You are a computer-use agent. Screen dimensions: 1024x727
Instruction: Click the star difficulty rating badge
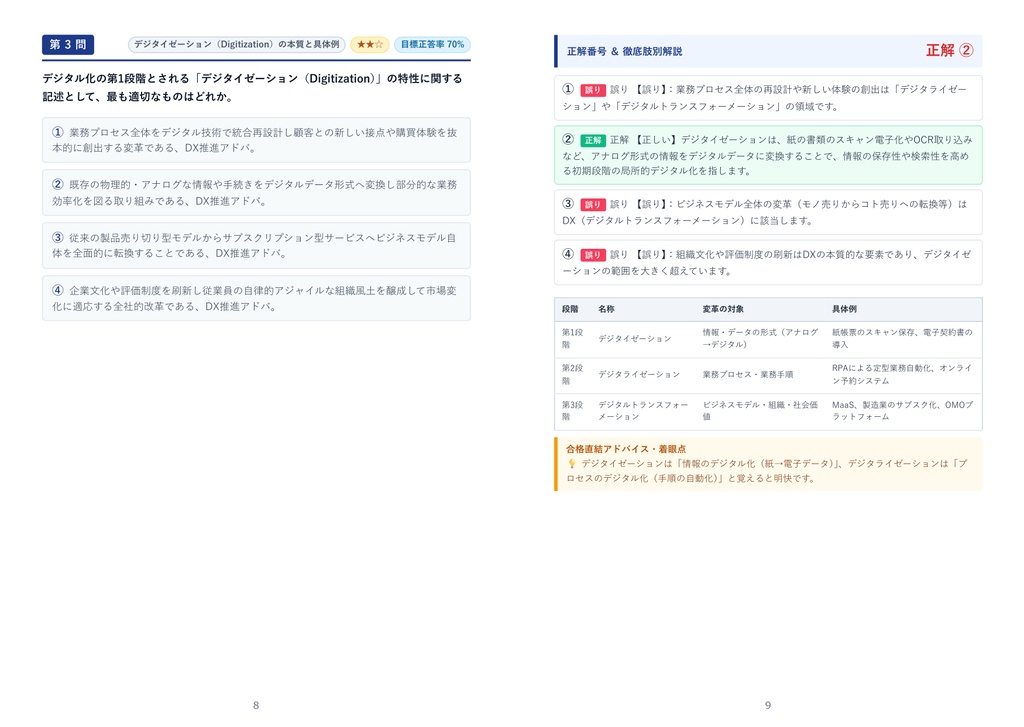[x=370, y=44]
